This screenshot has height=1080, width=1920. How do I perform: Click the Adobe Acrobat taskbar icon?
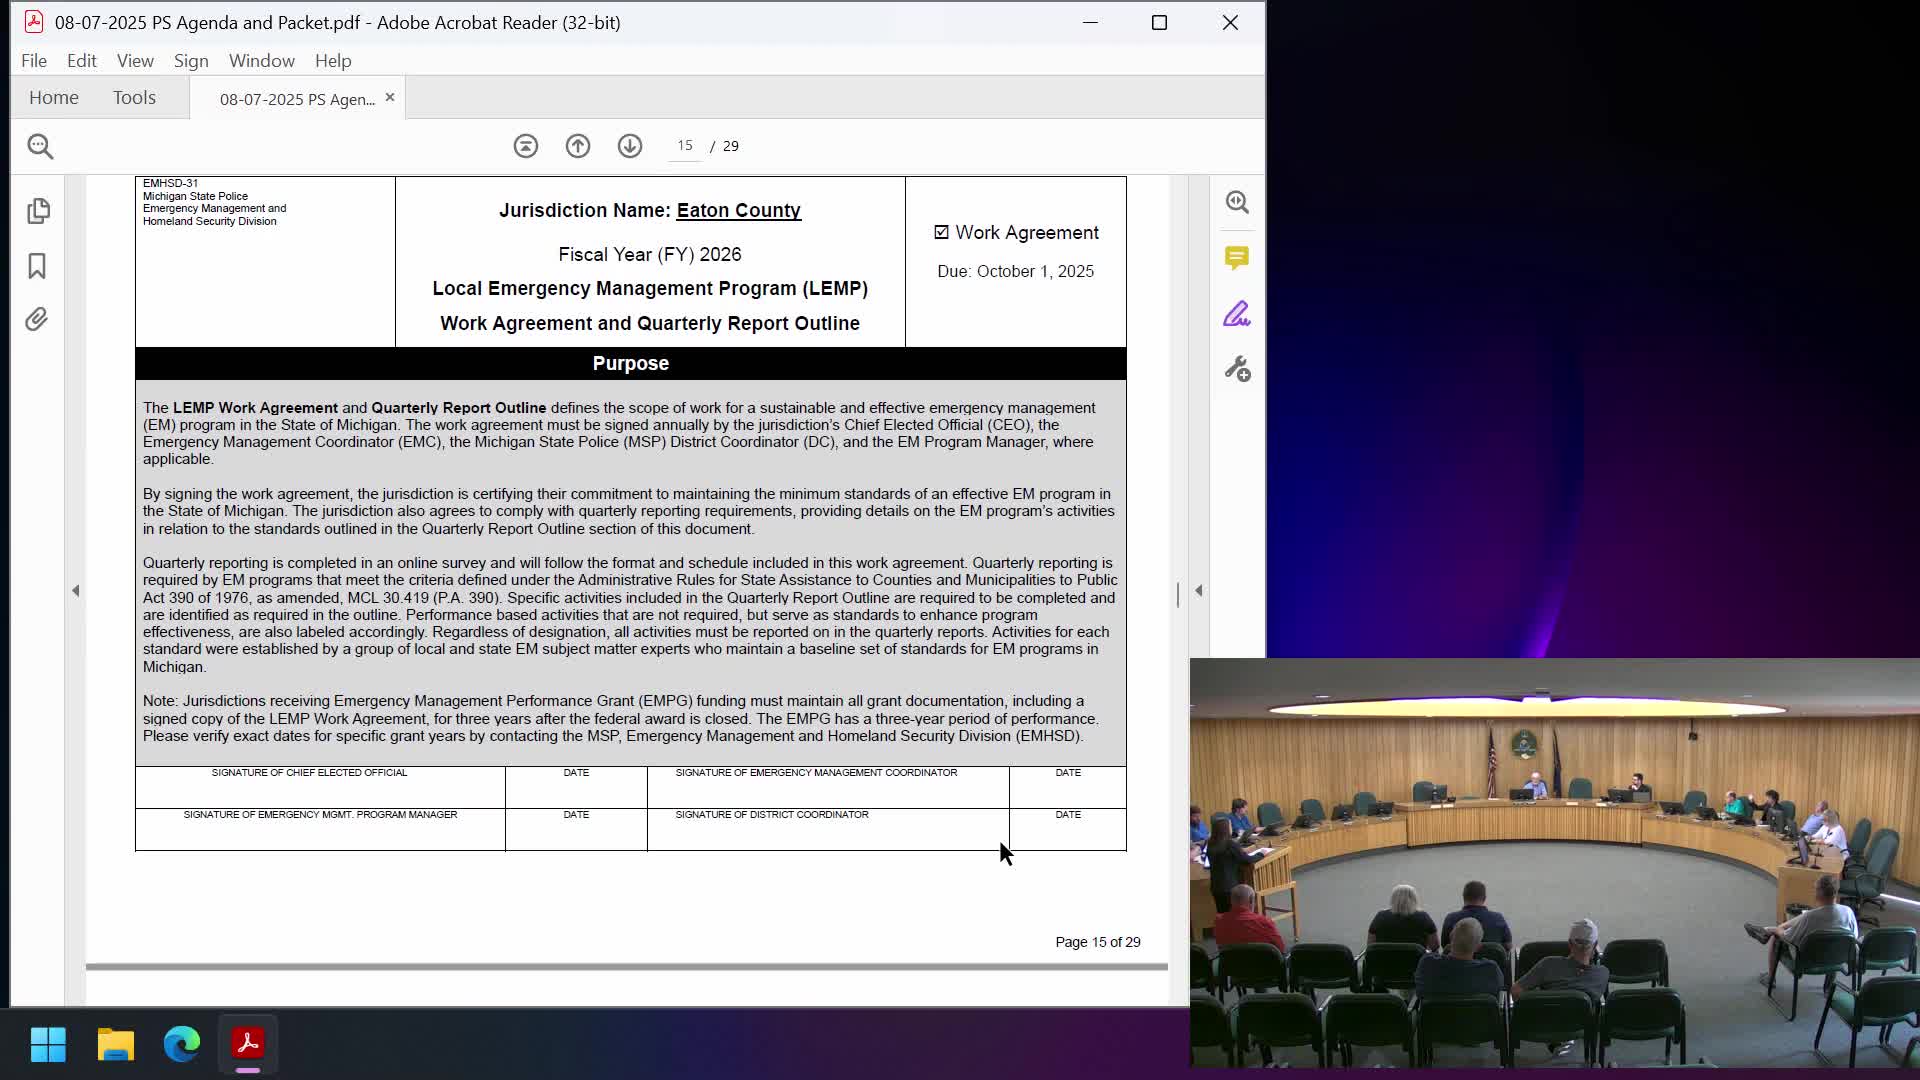248,1044
